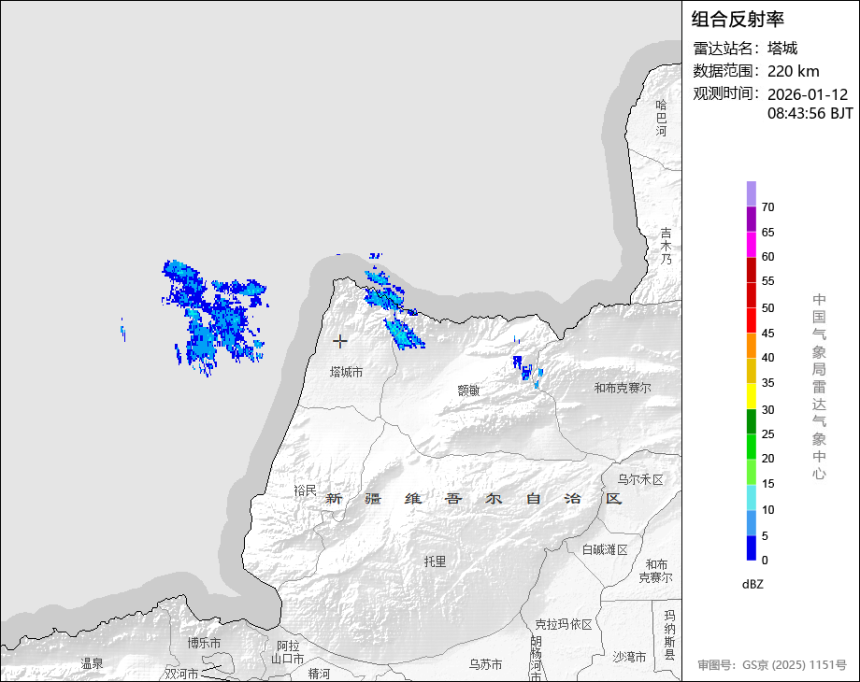Viewport: 860px width, 682px height.
Task: Click the 哈巴河 map label
Action: click(661, 118)
